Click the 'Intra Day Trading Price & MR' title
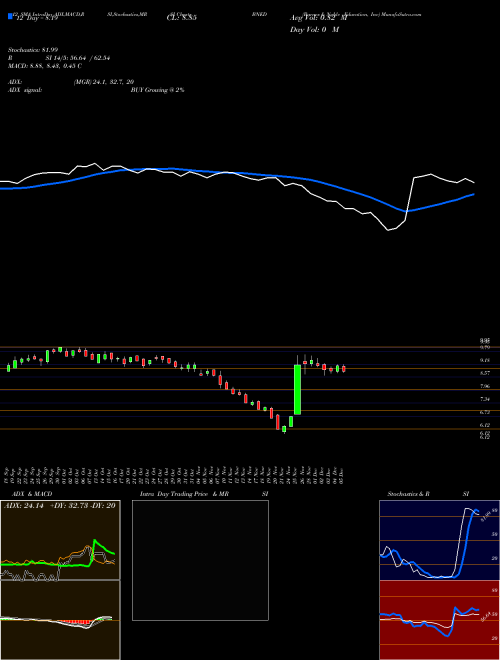 click(184, 494)
